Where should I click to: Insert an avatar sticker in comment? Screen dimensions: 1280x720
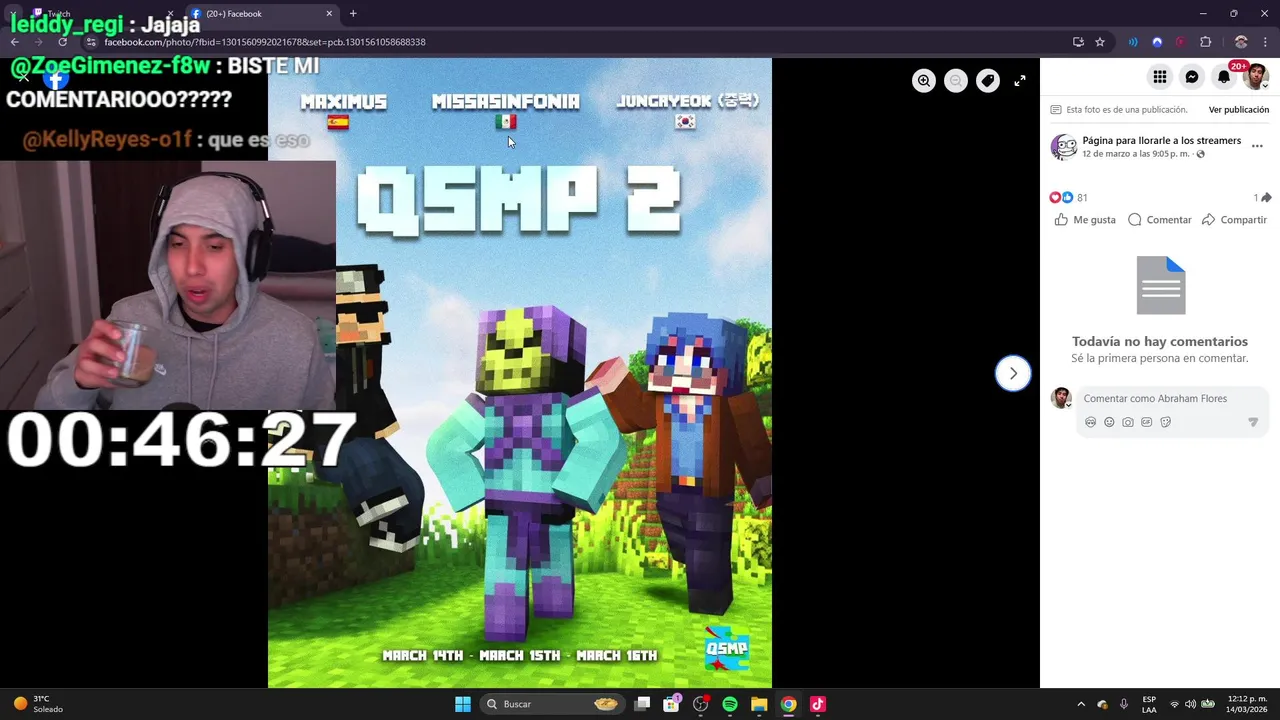(x=1090, y=422)
